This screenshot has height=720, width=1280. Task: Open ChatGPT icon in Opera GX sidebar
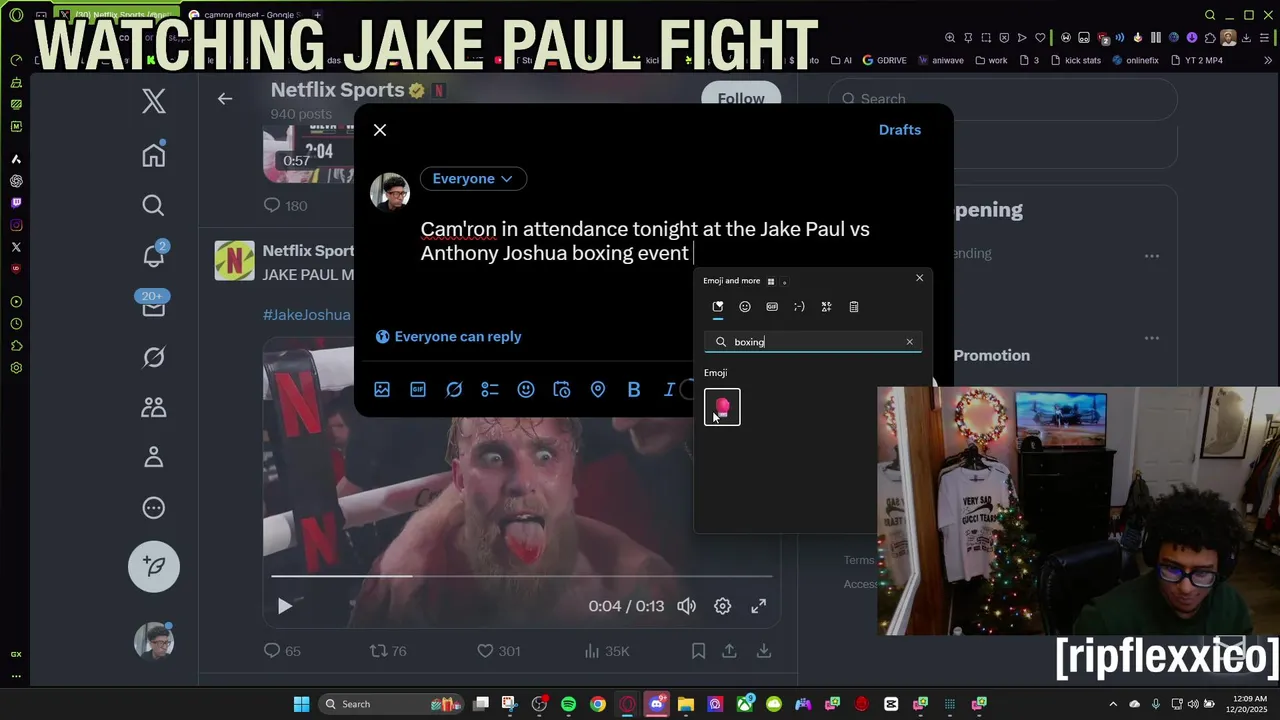pyautogui.click(x=16, y=181)
